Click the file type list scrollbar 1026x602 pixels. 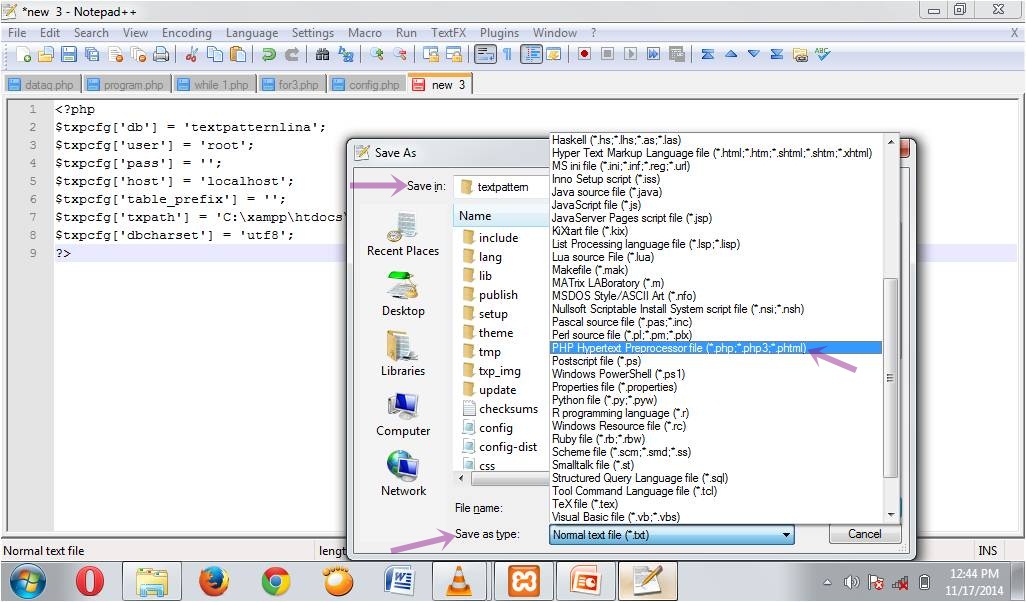(x=890, y=380)
